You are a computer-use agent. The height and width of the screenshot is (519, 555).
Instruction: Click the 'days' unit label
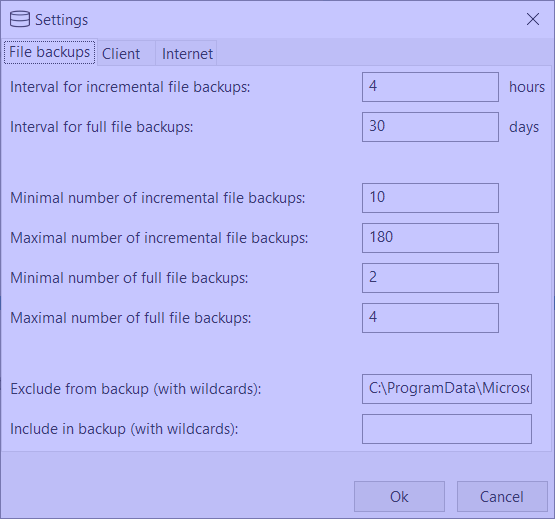(x=524, y=127)
